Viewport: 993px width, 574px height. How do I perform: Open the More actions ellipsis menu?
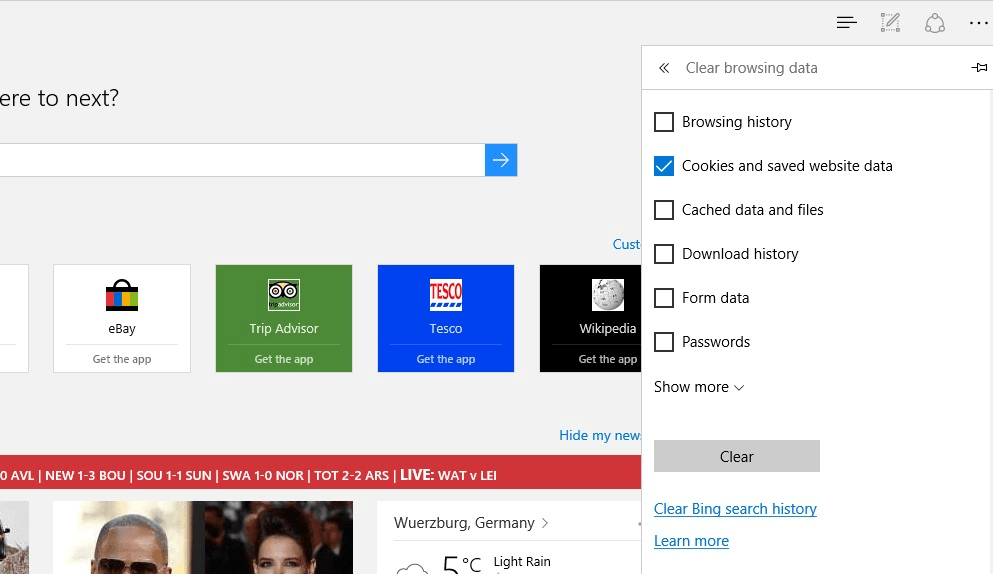tap(978, 23)
